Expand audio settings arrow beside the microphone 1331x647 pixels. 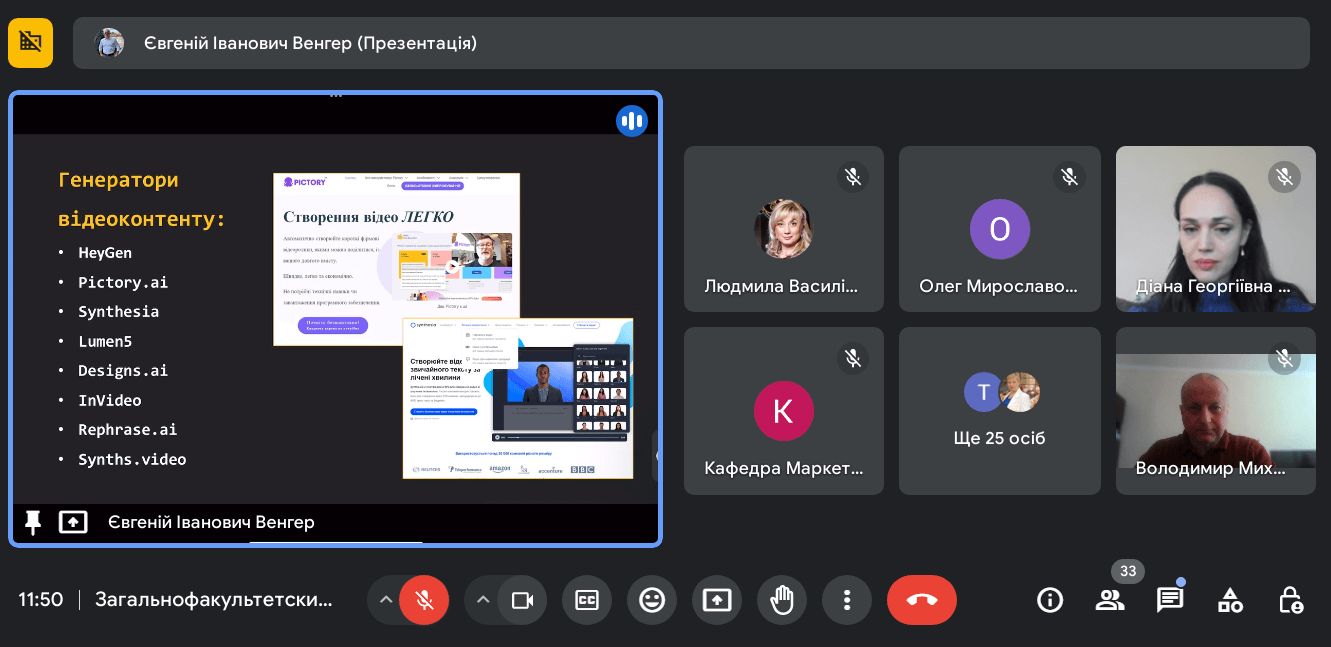(x=385, y=600)
